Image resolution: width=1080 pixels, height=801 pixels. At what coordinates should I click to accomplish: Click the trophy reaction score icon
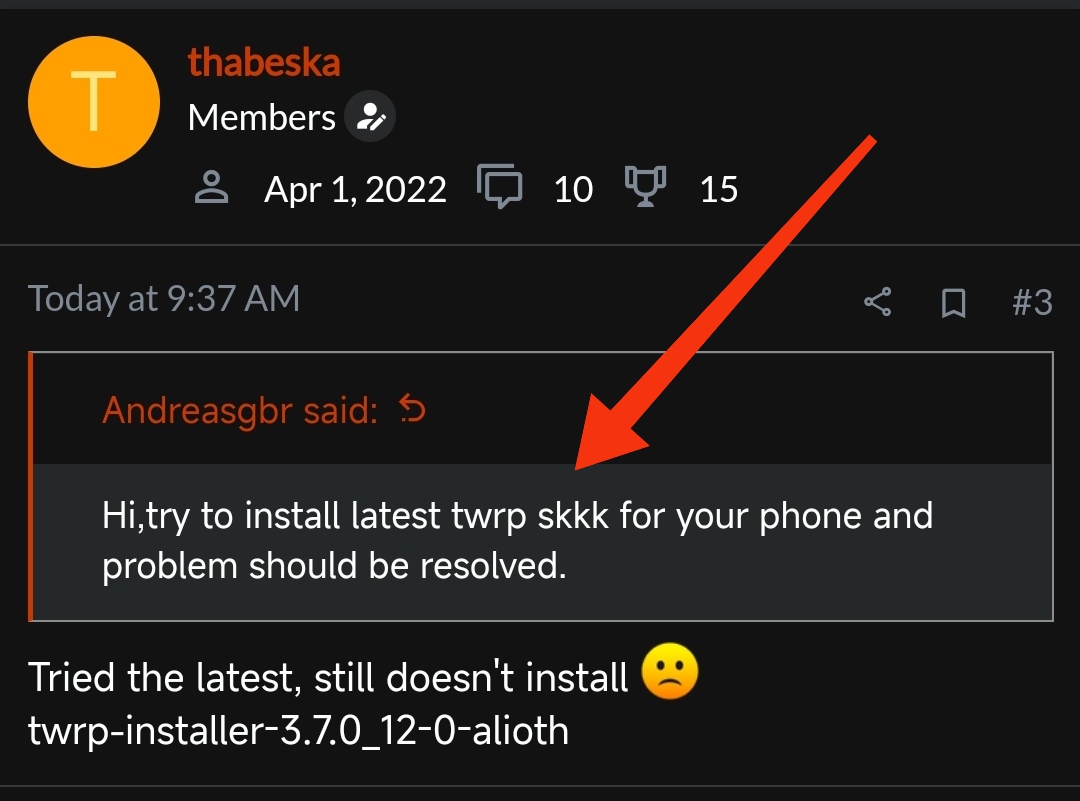click(x=645, y=186)
